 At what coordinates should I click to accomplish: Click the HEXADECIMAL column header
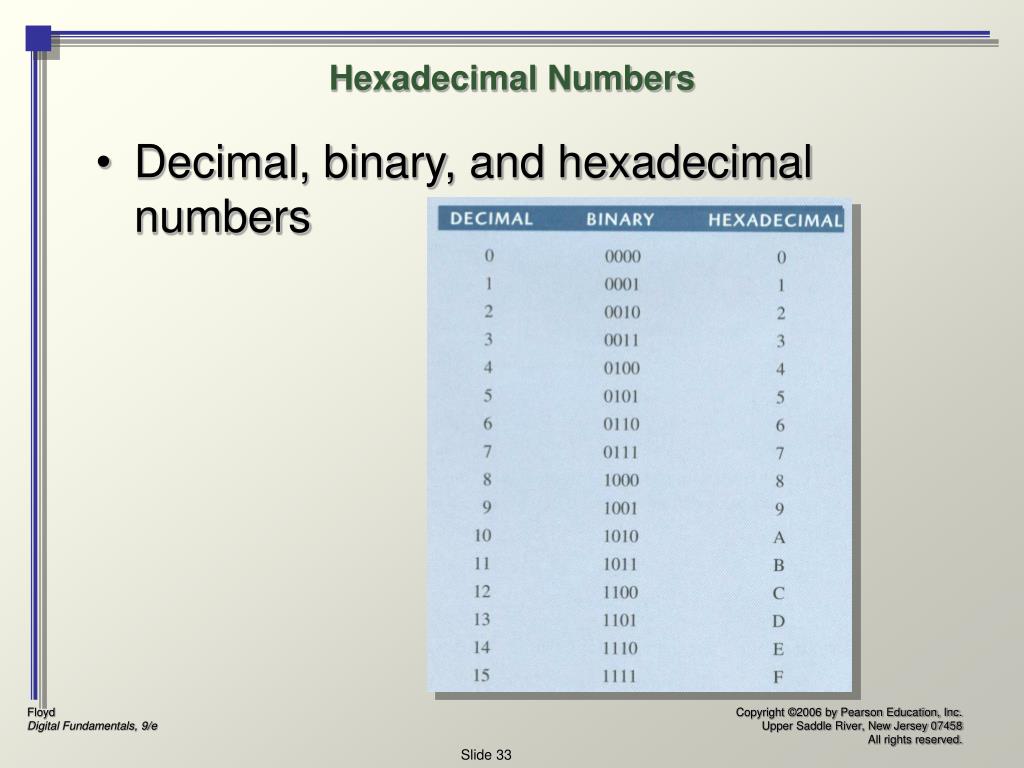click(x=775, y=220)
